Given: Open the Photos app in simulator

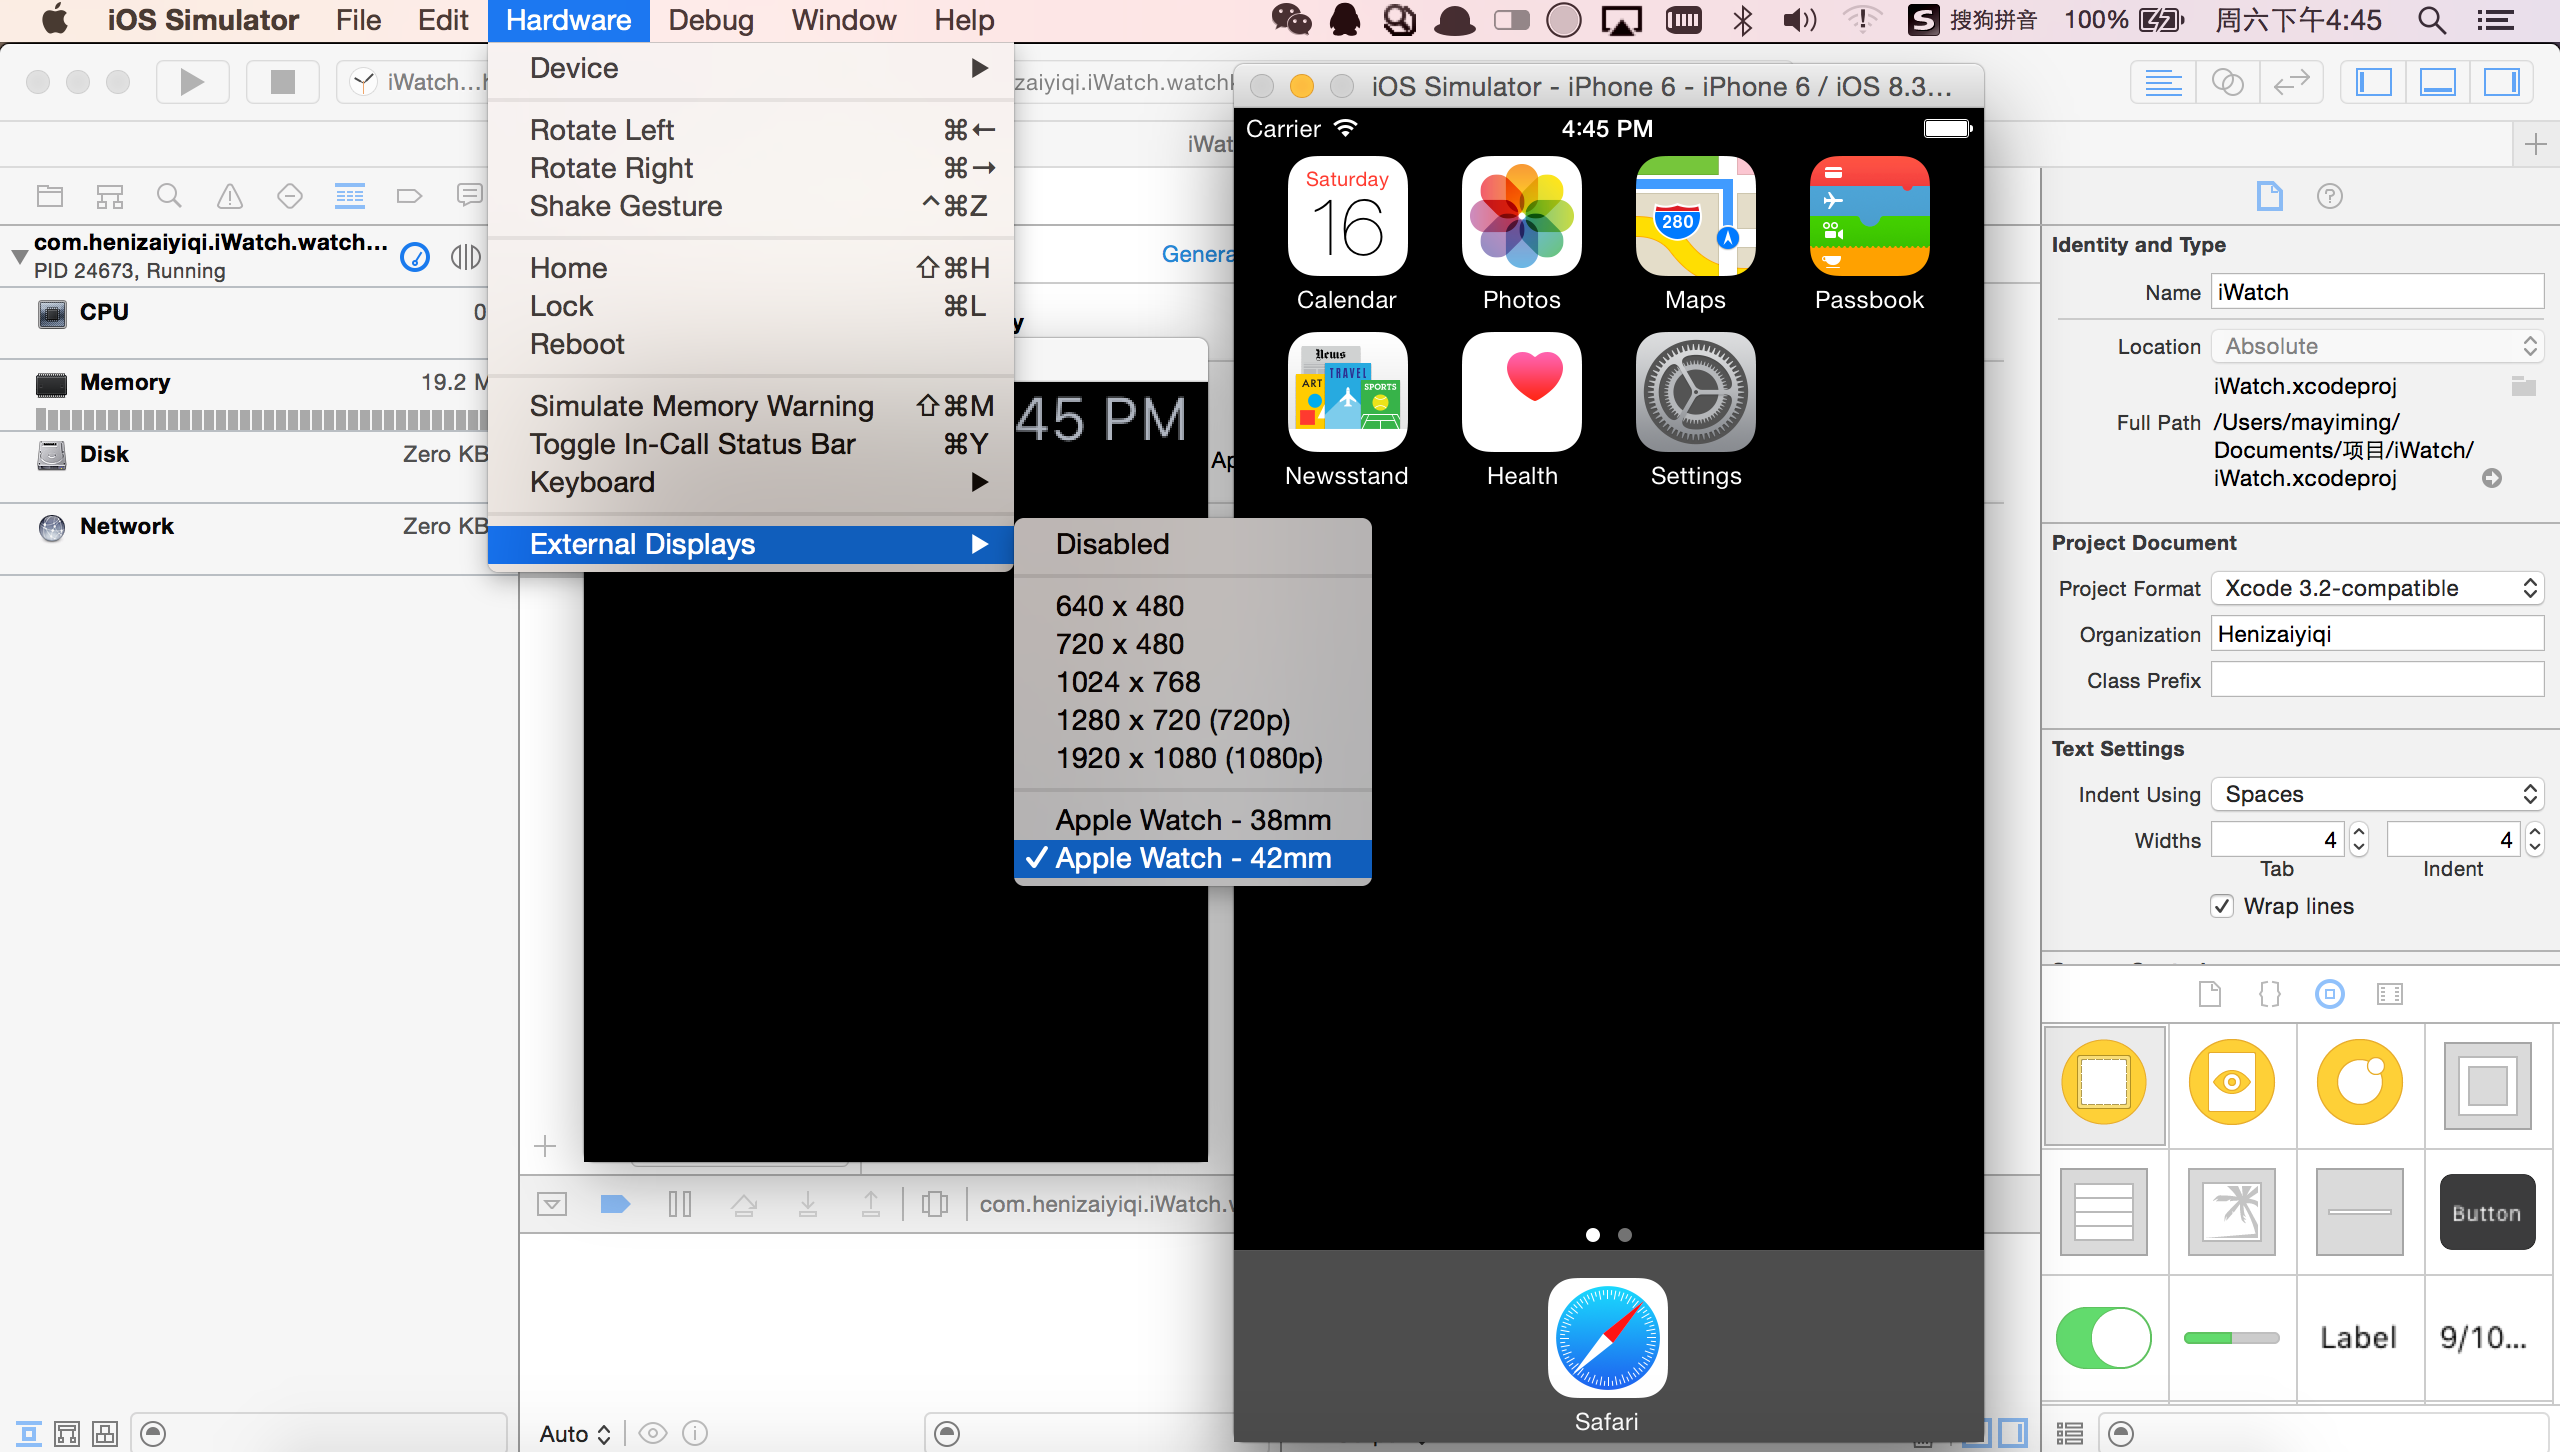Looking at the screenshot, I should click(x=1521, y=216).
